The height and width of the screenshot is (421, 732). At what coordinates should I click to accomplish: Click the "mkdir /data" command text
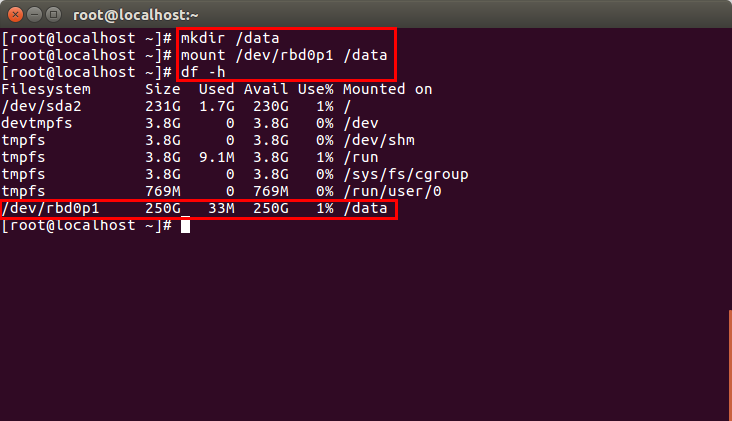point(230,38)
